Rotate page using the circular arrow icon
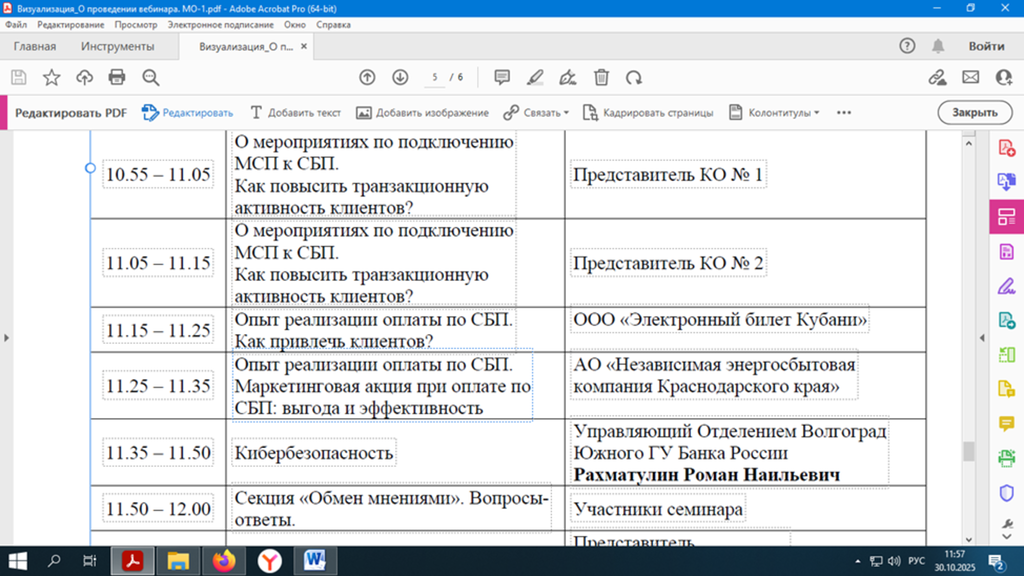The height and width of the screenshot is (576, 1024). click(x=634, y=77)
